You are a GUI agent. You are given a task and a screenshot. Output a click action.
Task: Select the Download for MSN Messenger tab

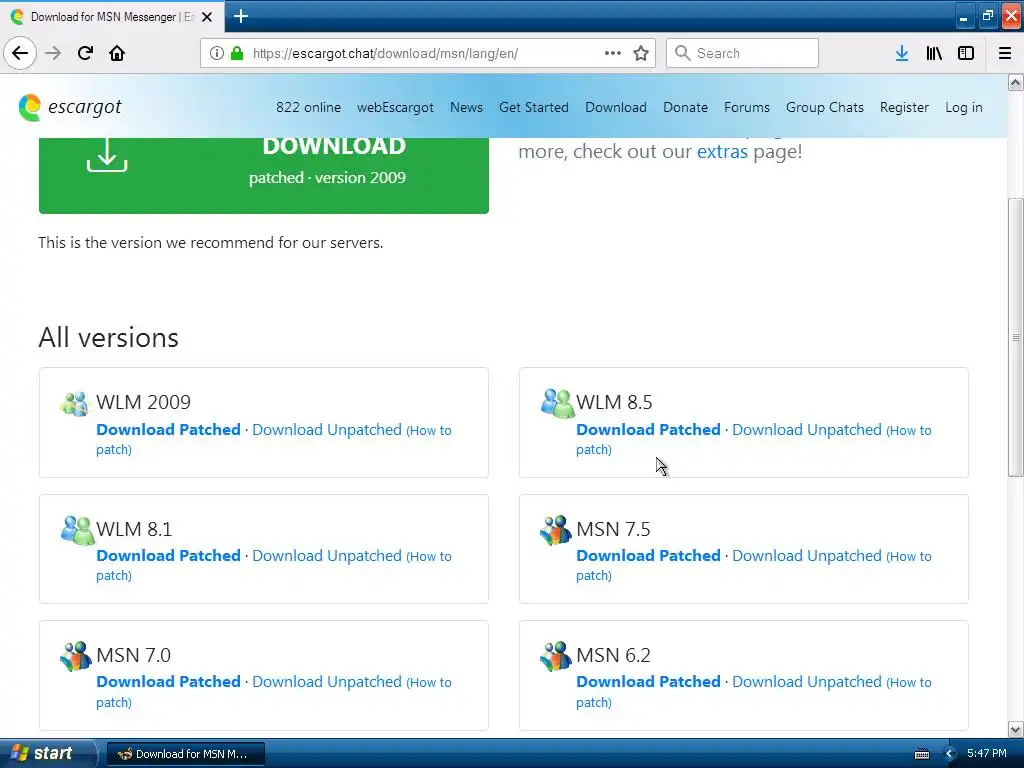112,16
